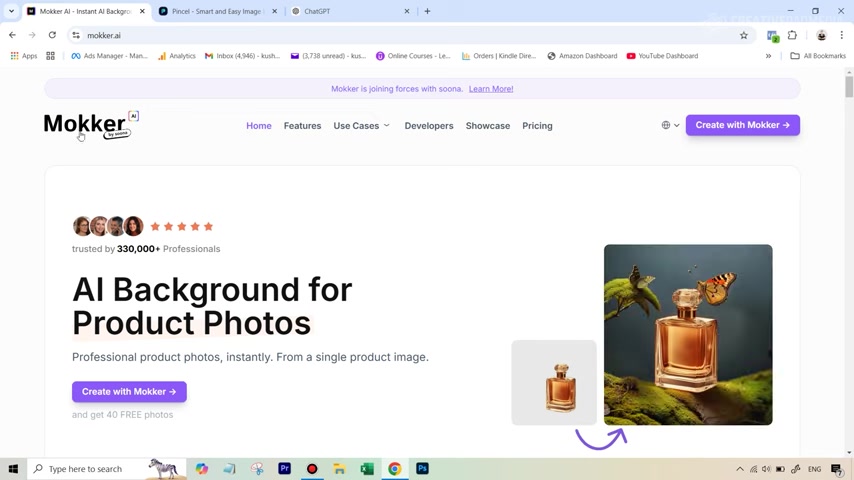Open the Chrome profile avatar
This screenshot has height=480, width=854.
click(821, 35)
